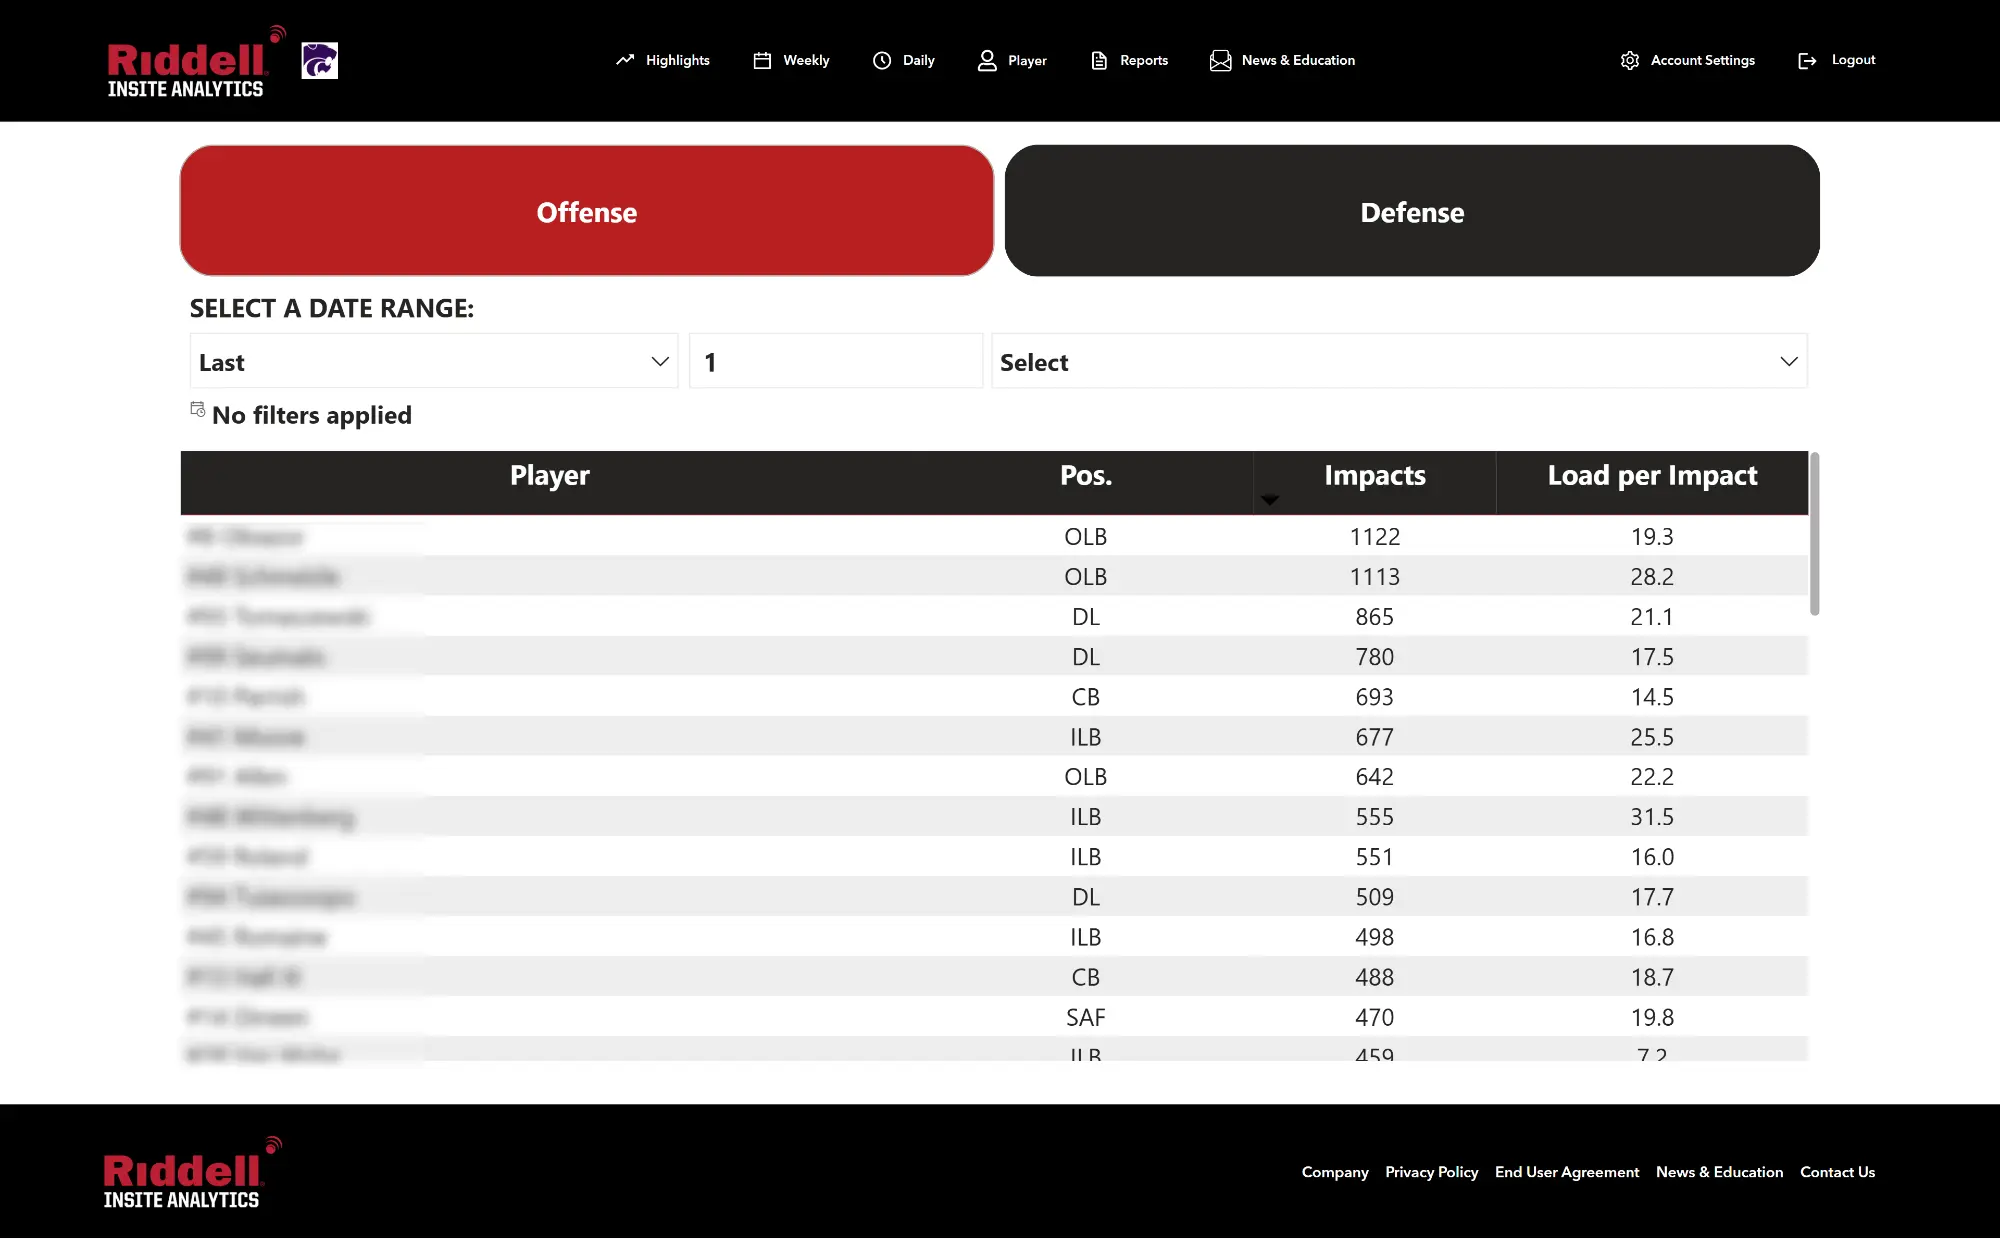Open the Contact Us footer link

click(1837, 1172)
